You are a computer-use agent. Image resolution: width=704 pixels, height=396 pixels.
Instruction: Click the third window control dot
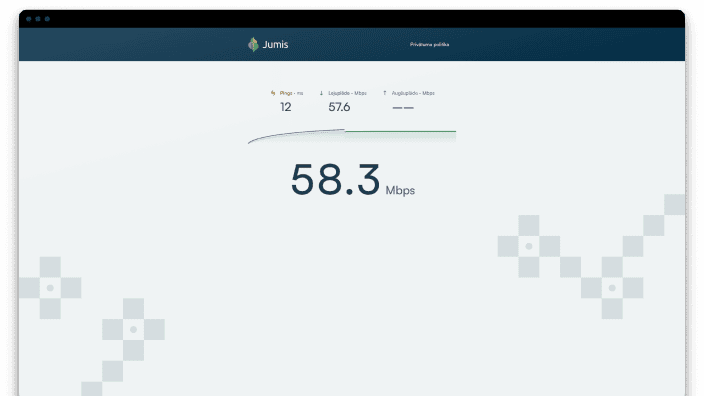47,19
